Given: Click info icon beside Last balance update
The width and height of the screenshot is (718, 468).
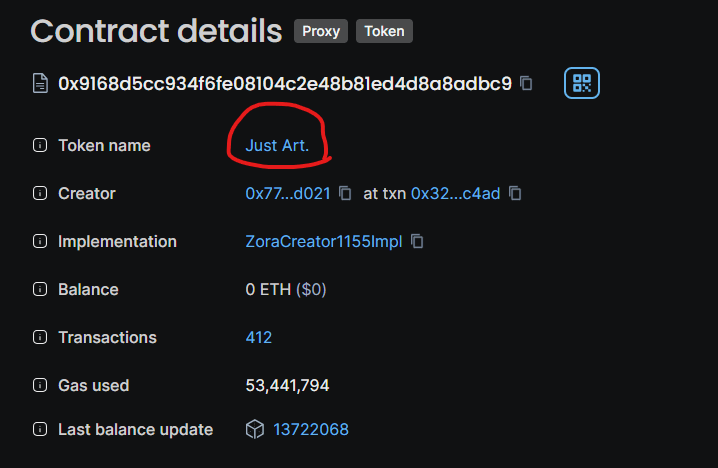Looking at the screenshot, I should (40, 429).
